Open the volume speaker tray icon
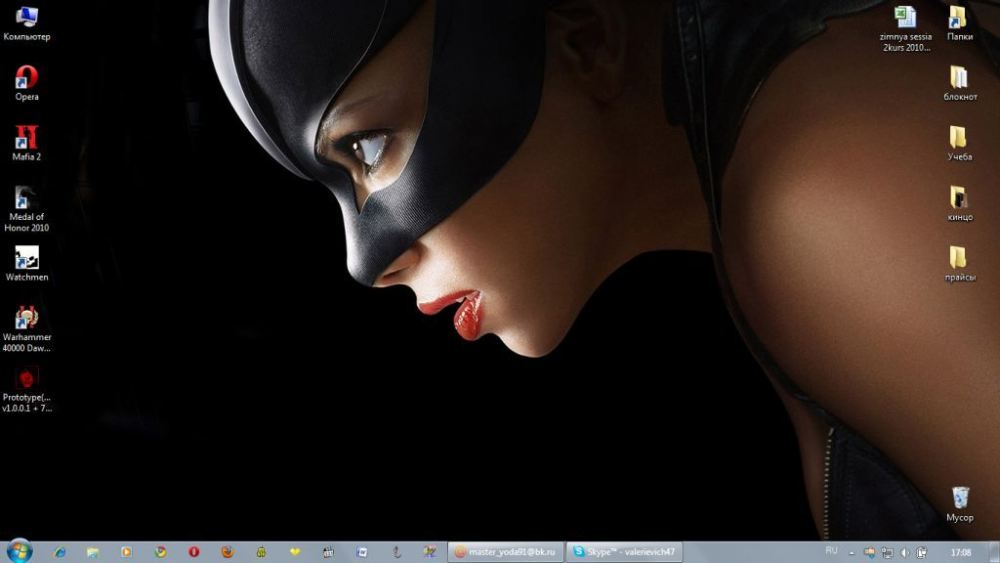Viewport: 1000px width, 563px height. coord(904,552)
